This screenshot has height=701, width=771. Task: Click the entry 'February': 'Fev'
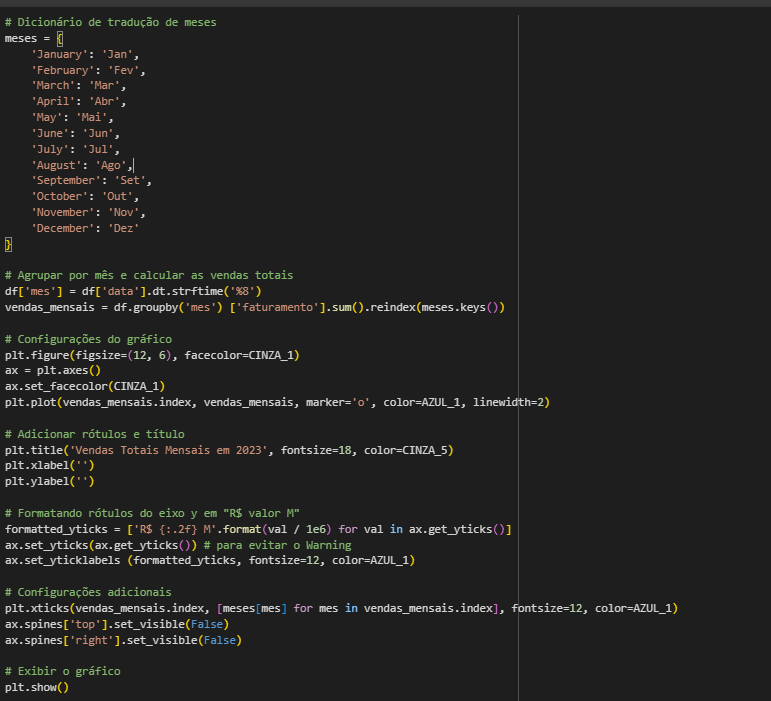point(89,70)
